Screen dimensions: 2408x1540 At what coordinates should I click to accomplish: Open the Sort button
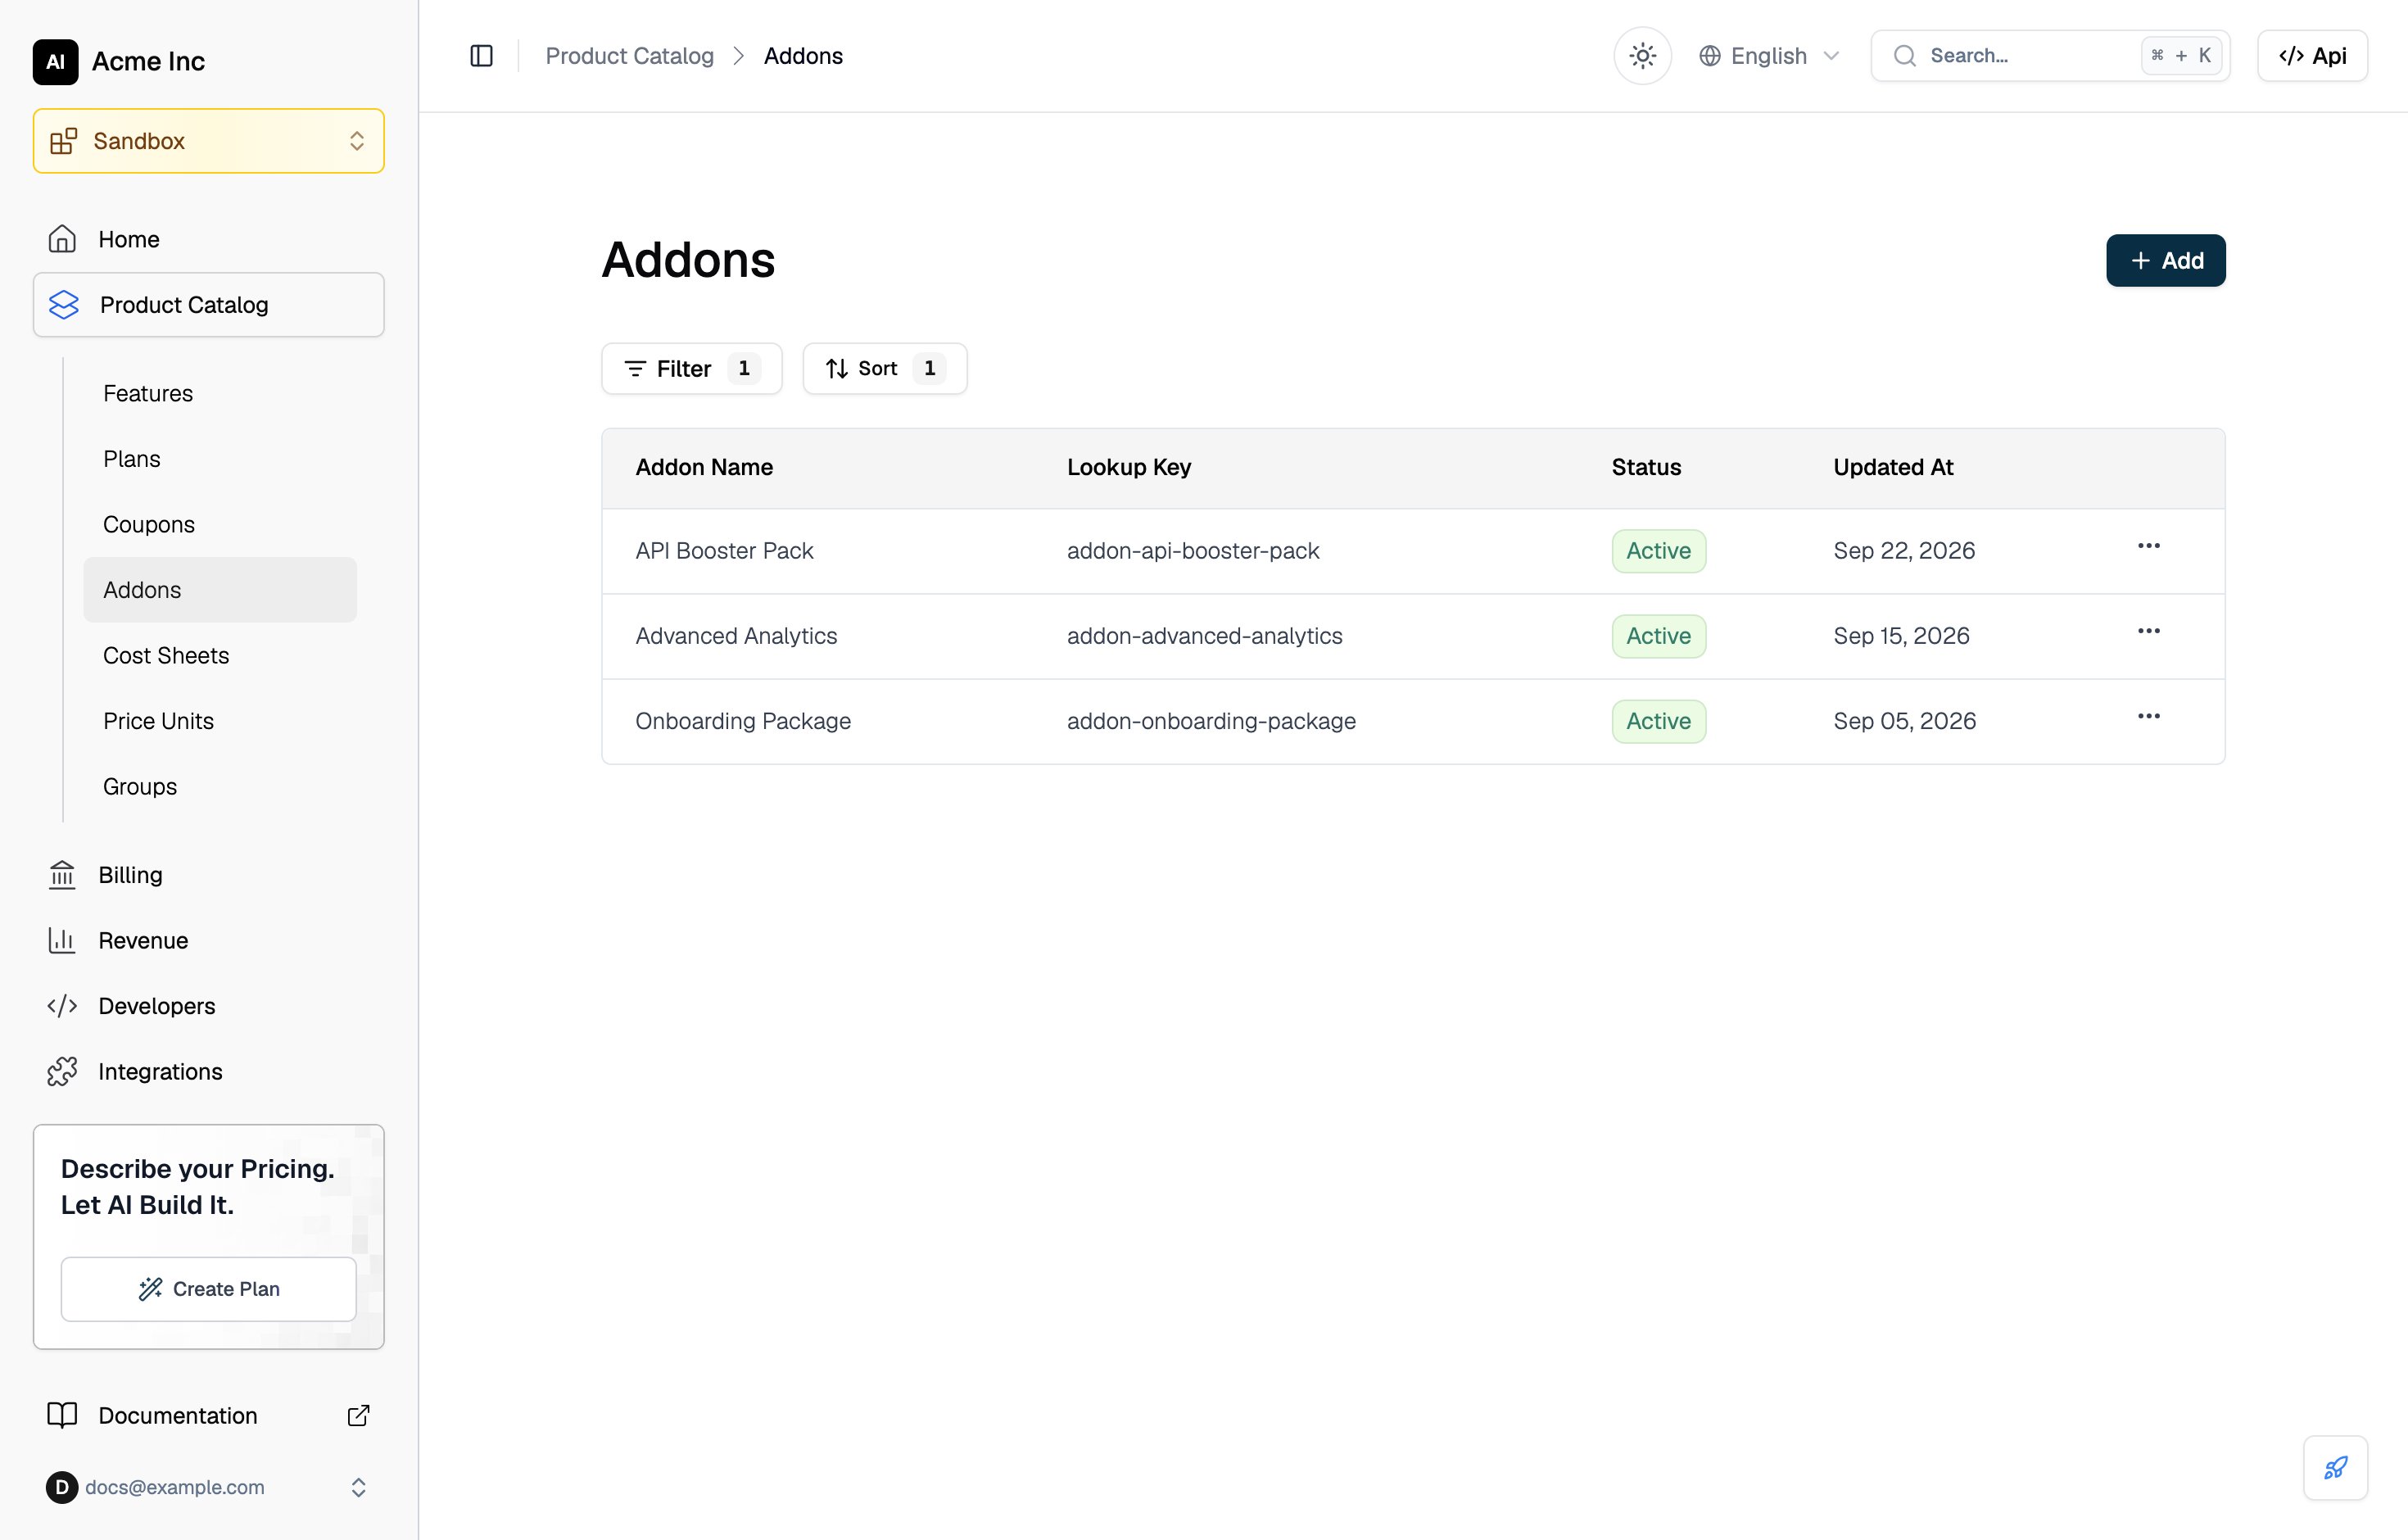click(x=884, y=369)
